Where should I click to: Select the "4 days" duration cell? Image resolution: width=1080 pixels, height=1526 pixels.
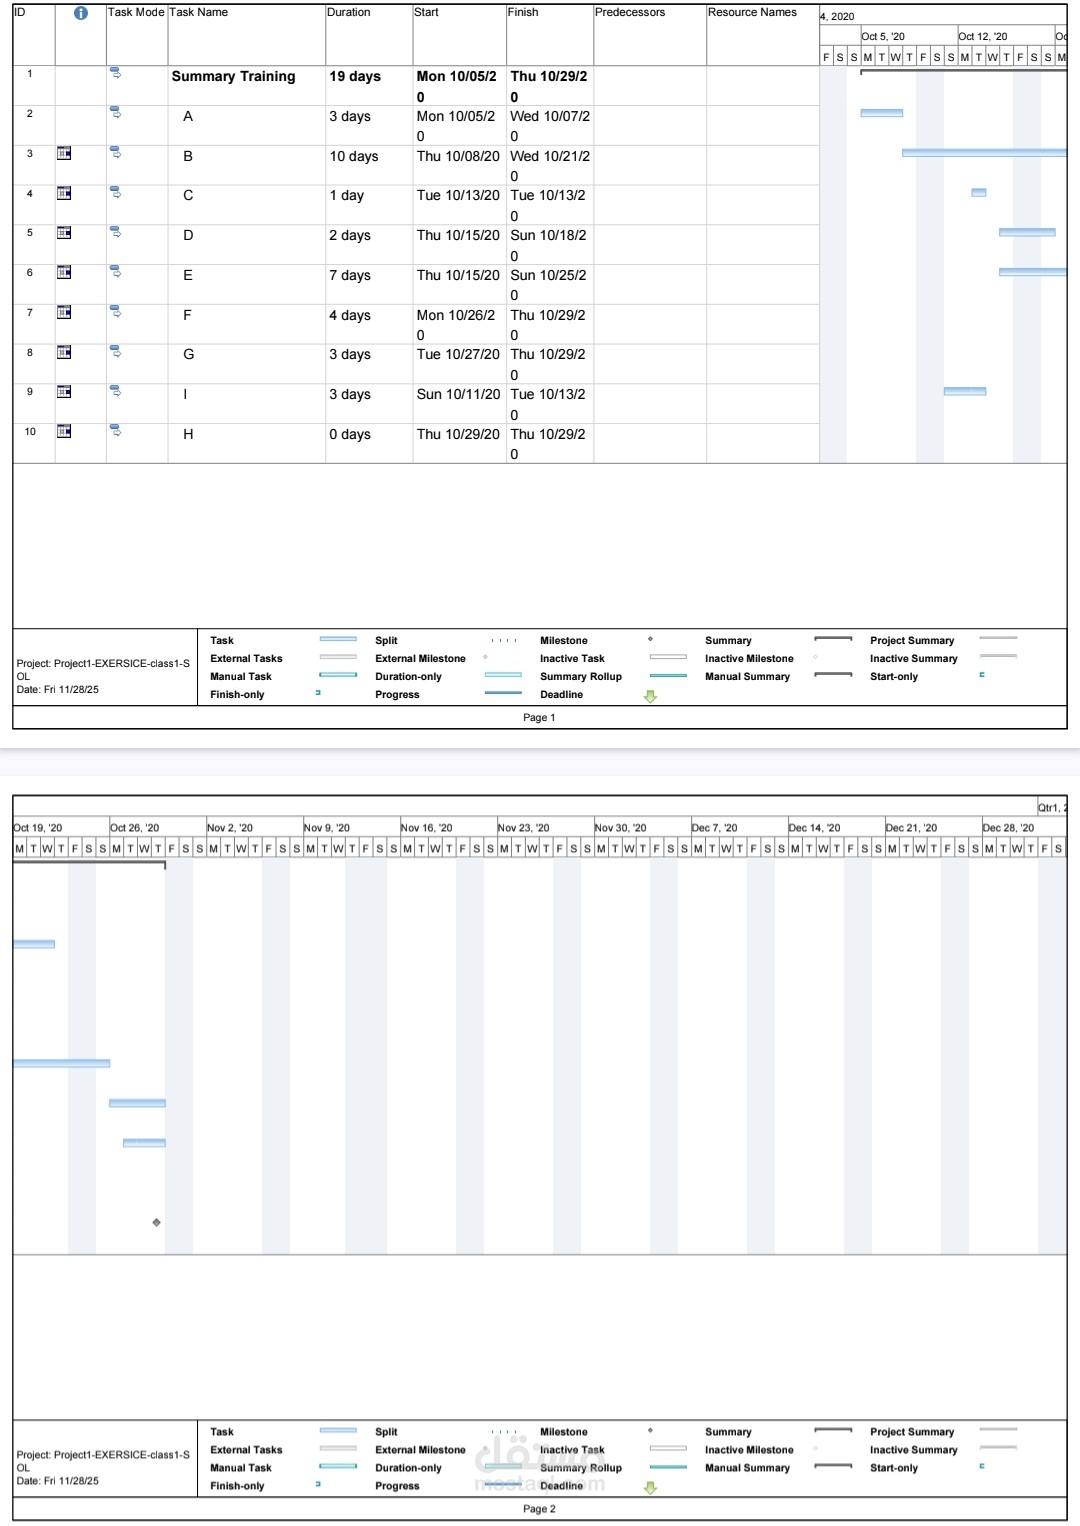pos(369,324)
